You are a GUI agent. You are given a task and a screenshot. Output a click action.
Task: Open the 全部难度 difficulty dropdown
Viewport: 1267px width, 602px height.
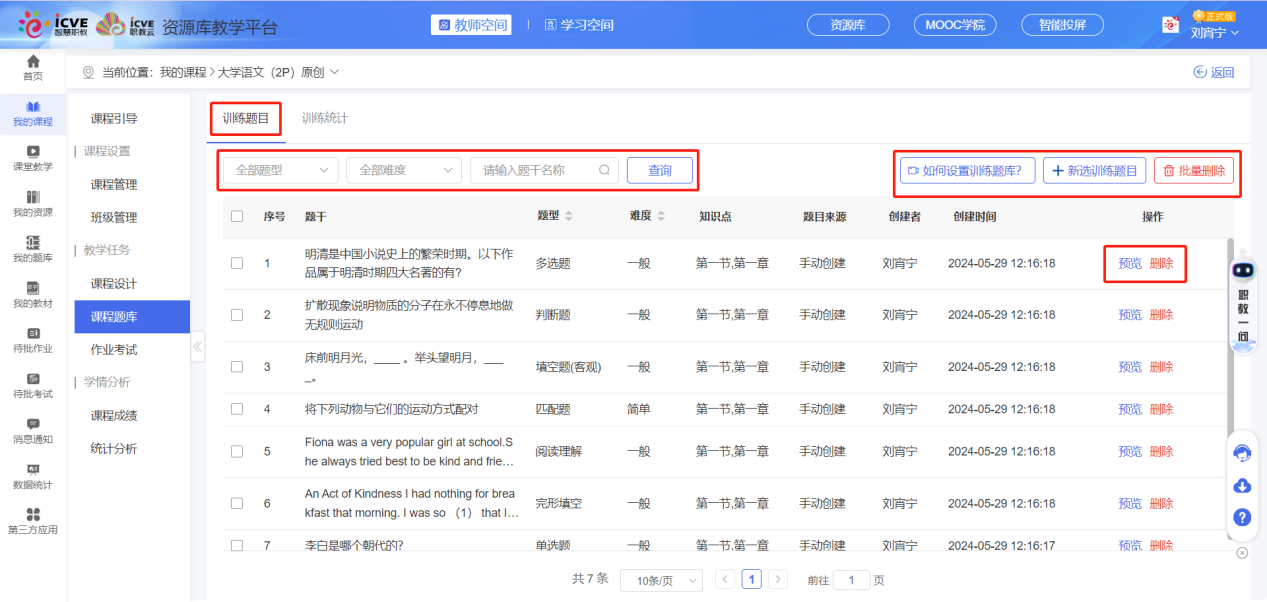point(404,170)
